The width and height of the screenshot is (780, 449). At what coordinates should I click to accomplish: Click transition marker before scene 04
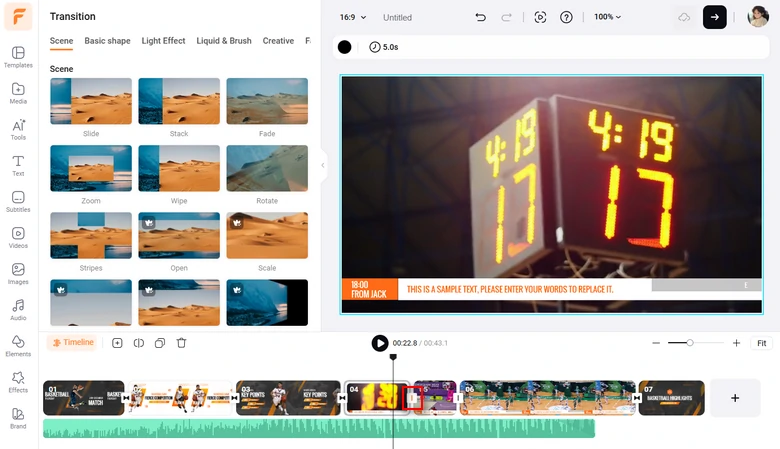[342, 398]
